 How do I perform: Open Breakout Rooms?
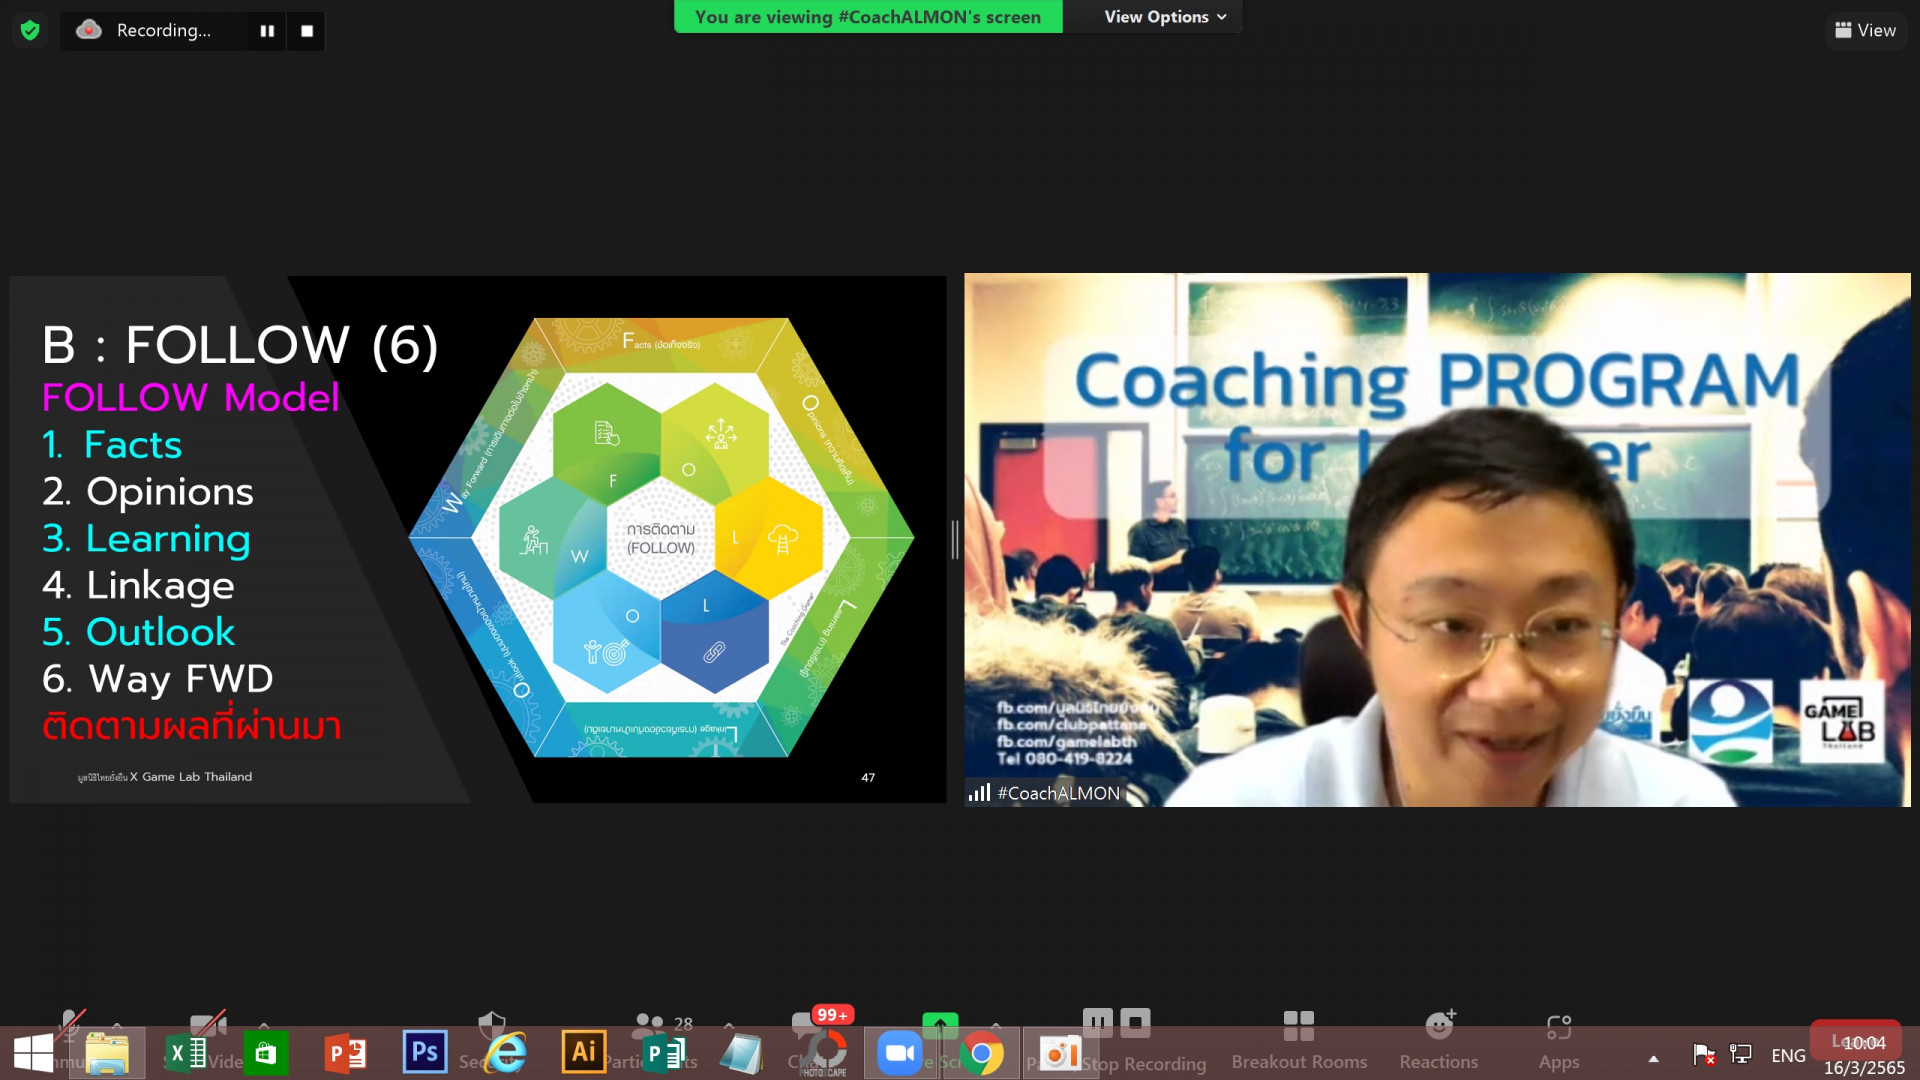tap(1299, 1040)
